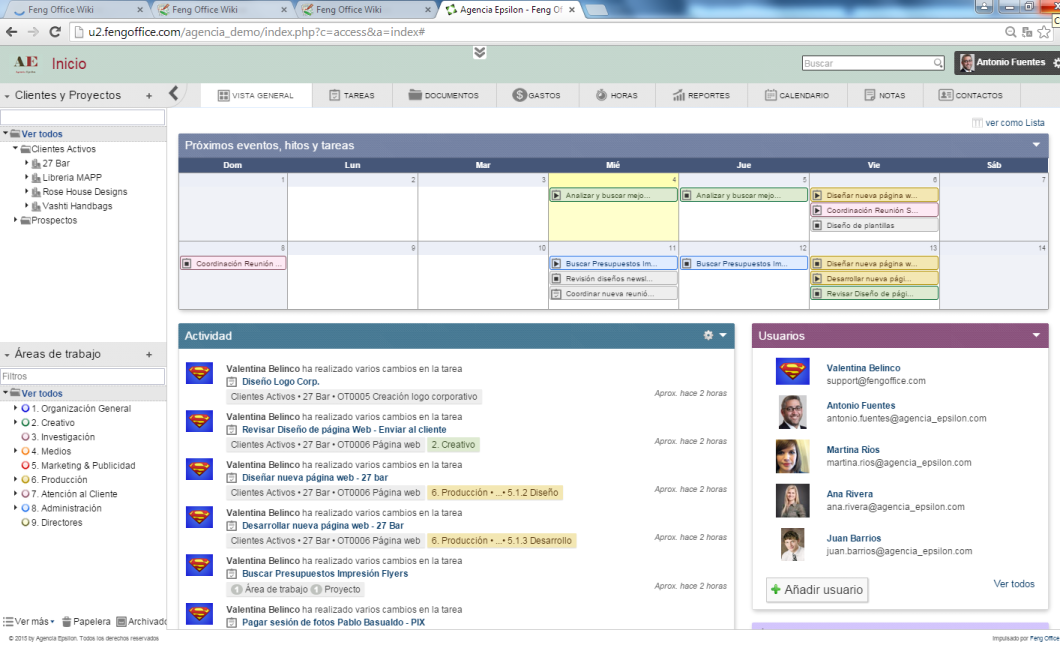Click the Añadir usuario button
The width and height of the screenshot is (1060, 645).
(x=817, y=590)
